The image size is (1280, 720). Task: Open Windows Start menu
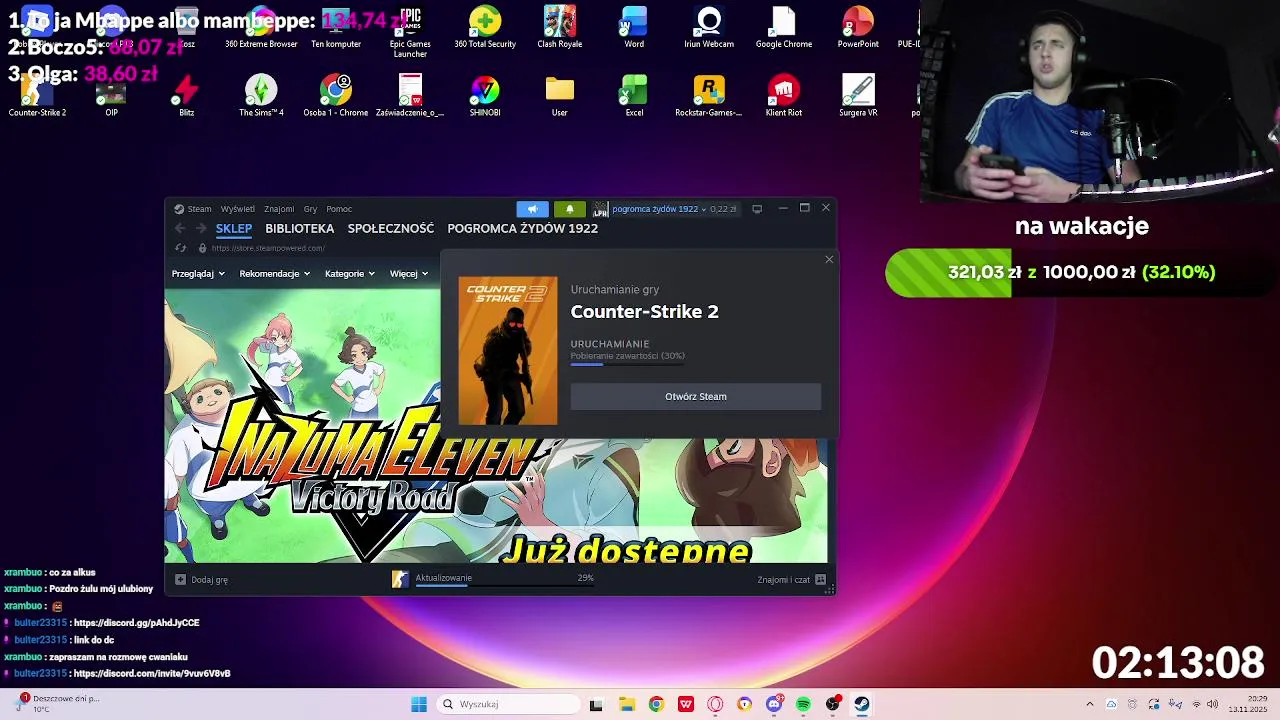419,704
